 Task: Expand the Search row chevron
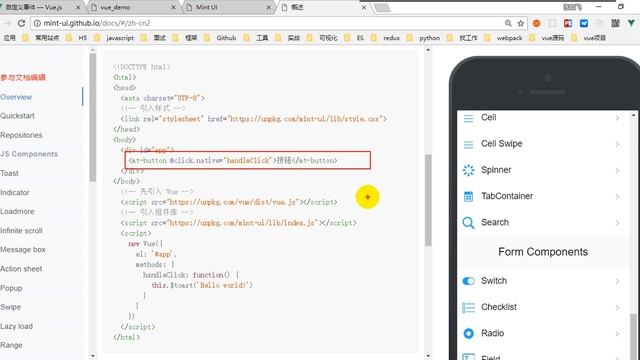(x=618, y=223)
